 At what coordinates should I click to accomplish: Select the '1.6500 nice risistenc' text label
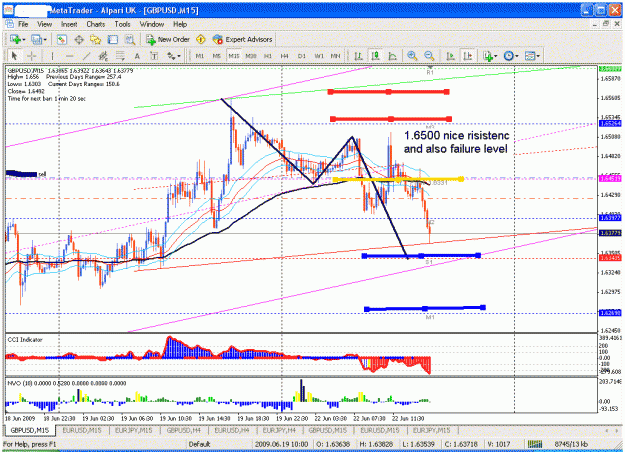coord(456,136)
